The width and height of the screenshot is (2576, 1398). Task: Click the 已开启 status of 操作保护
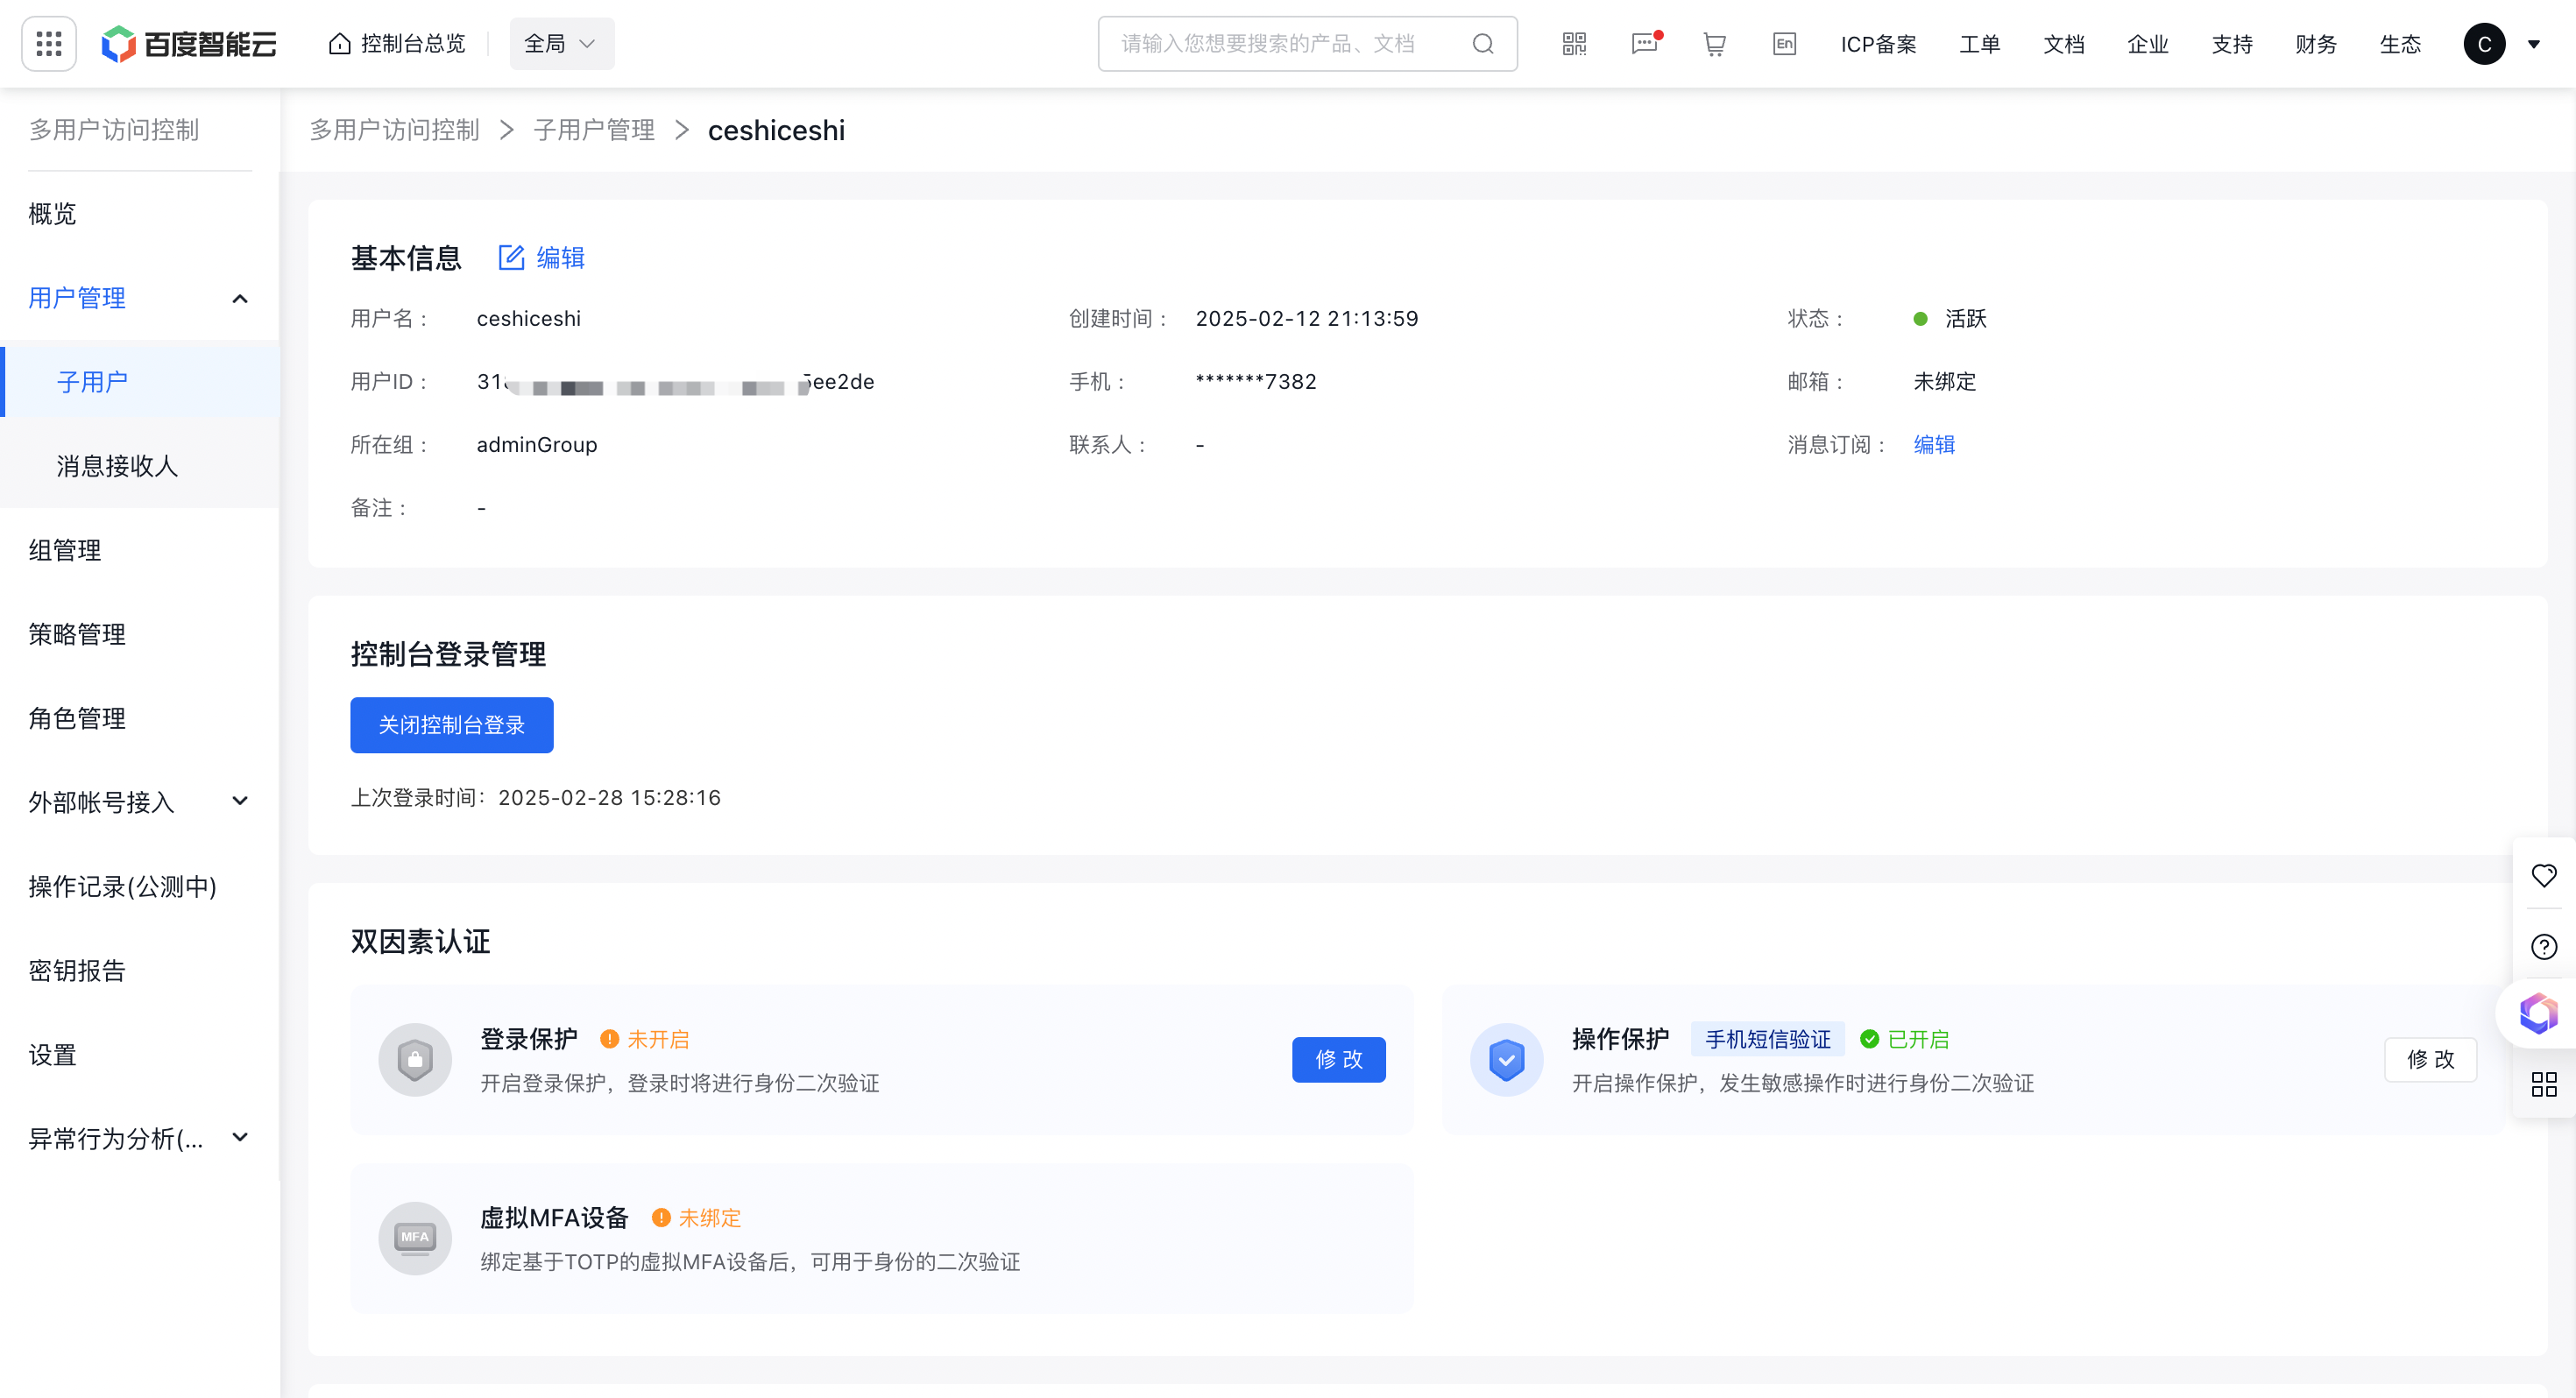click(x=1905, y=1040)
